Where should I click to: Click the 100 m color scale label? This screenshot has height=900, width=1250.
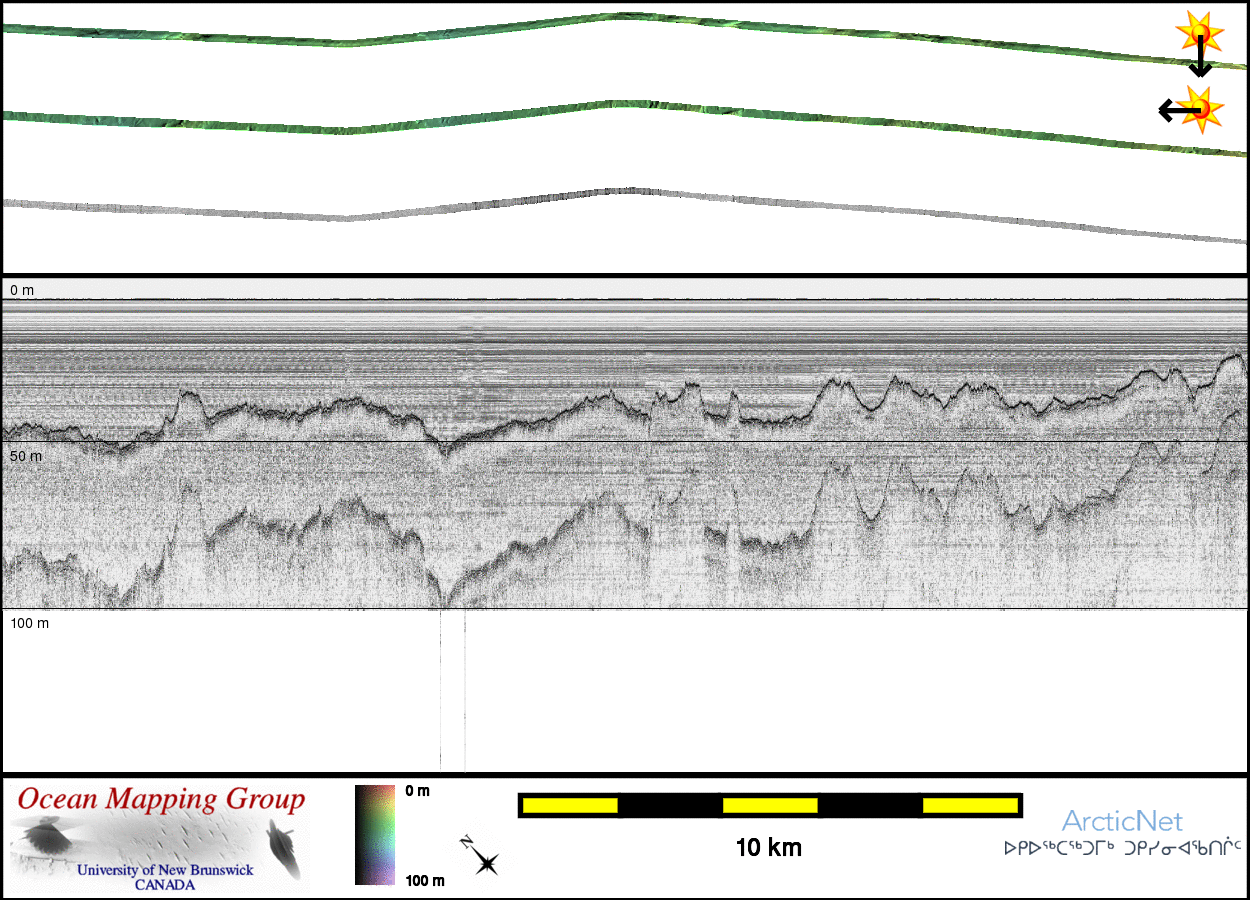tap(425, 881)
